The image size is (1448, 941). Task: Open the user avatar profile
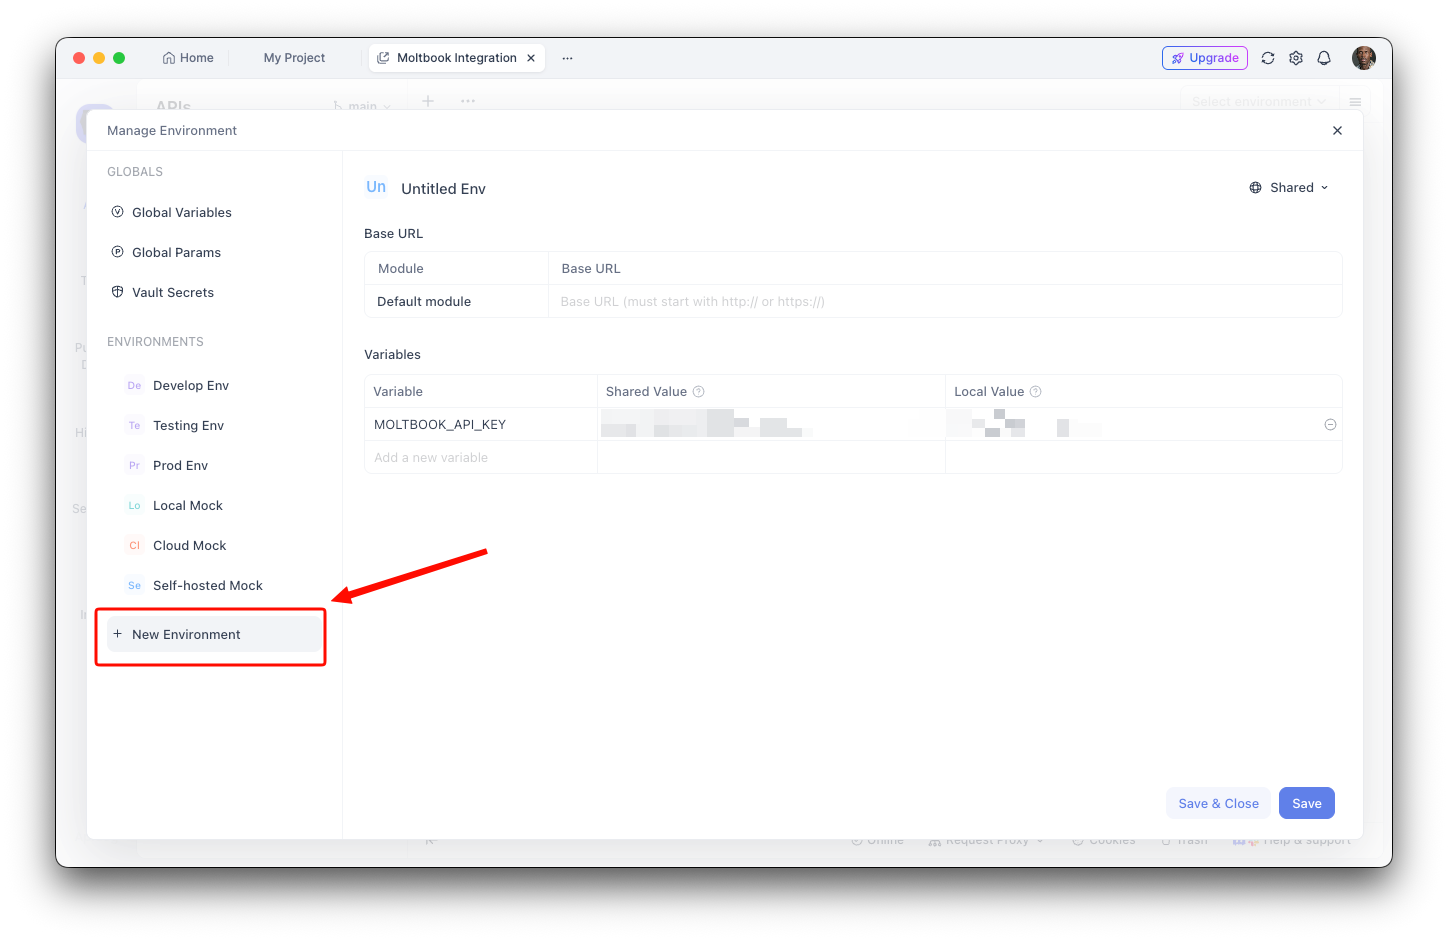coord(1364,58)
